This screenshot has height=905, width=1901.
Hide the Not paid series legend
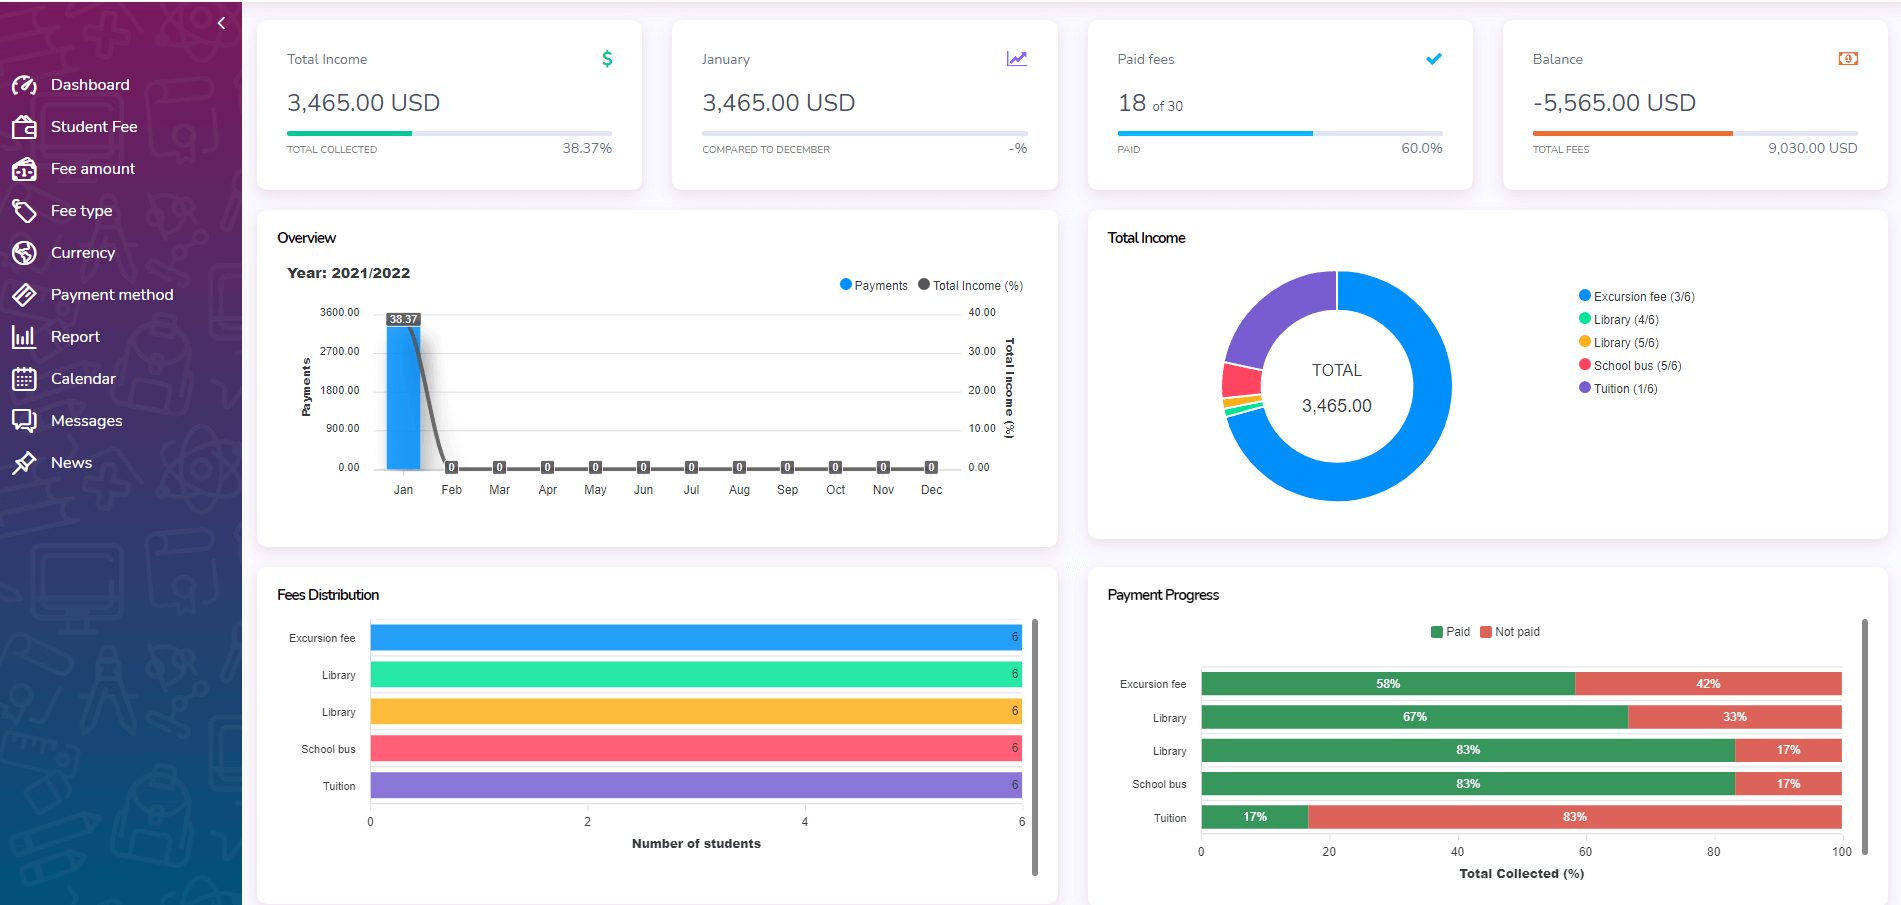coord(1510,632)
